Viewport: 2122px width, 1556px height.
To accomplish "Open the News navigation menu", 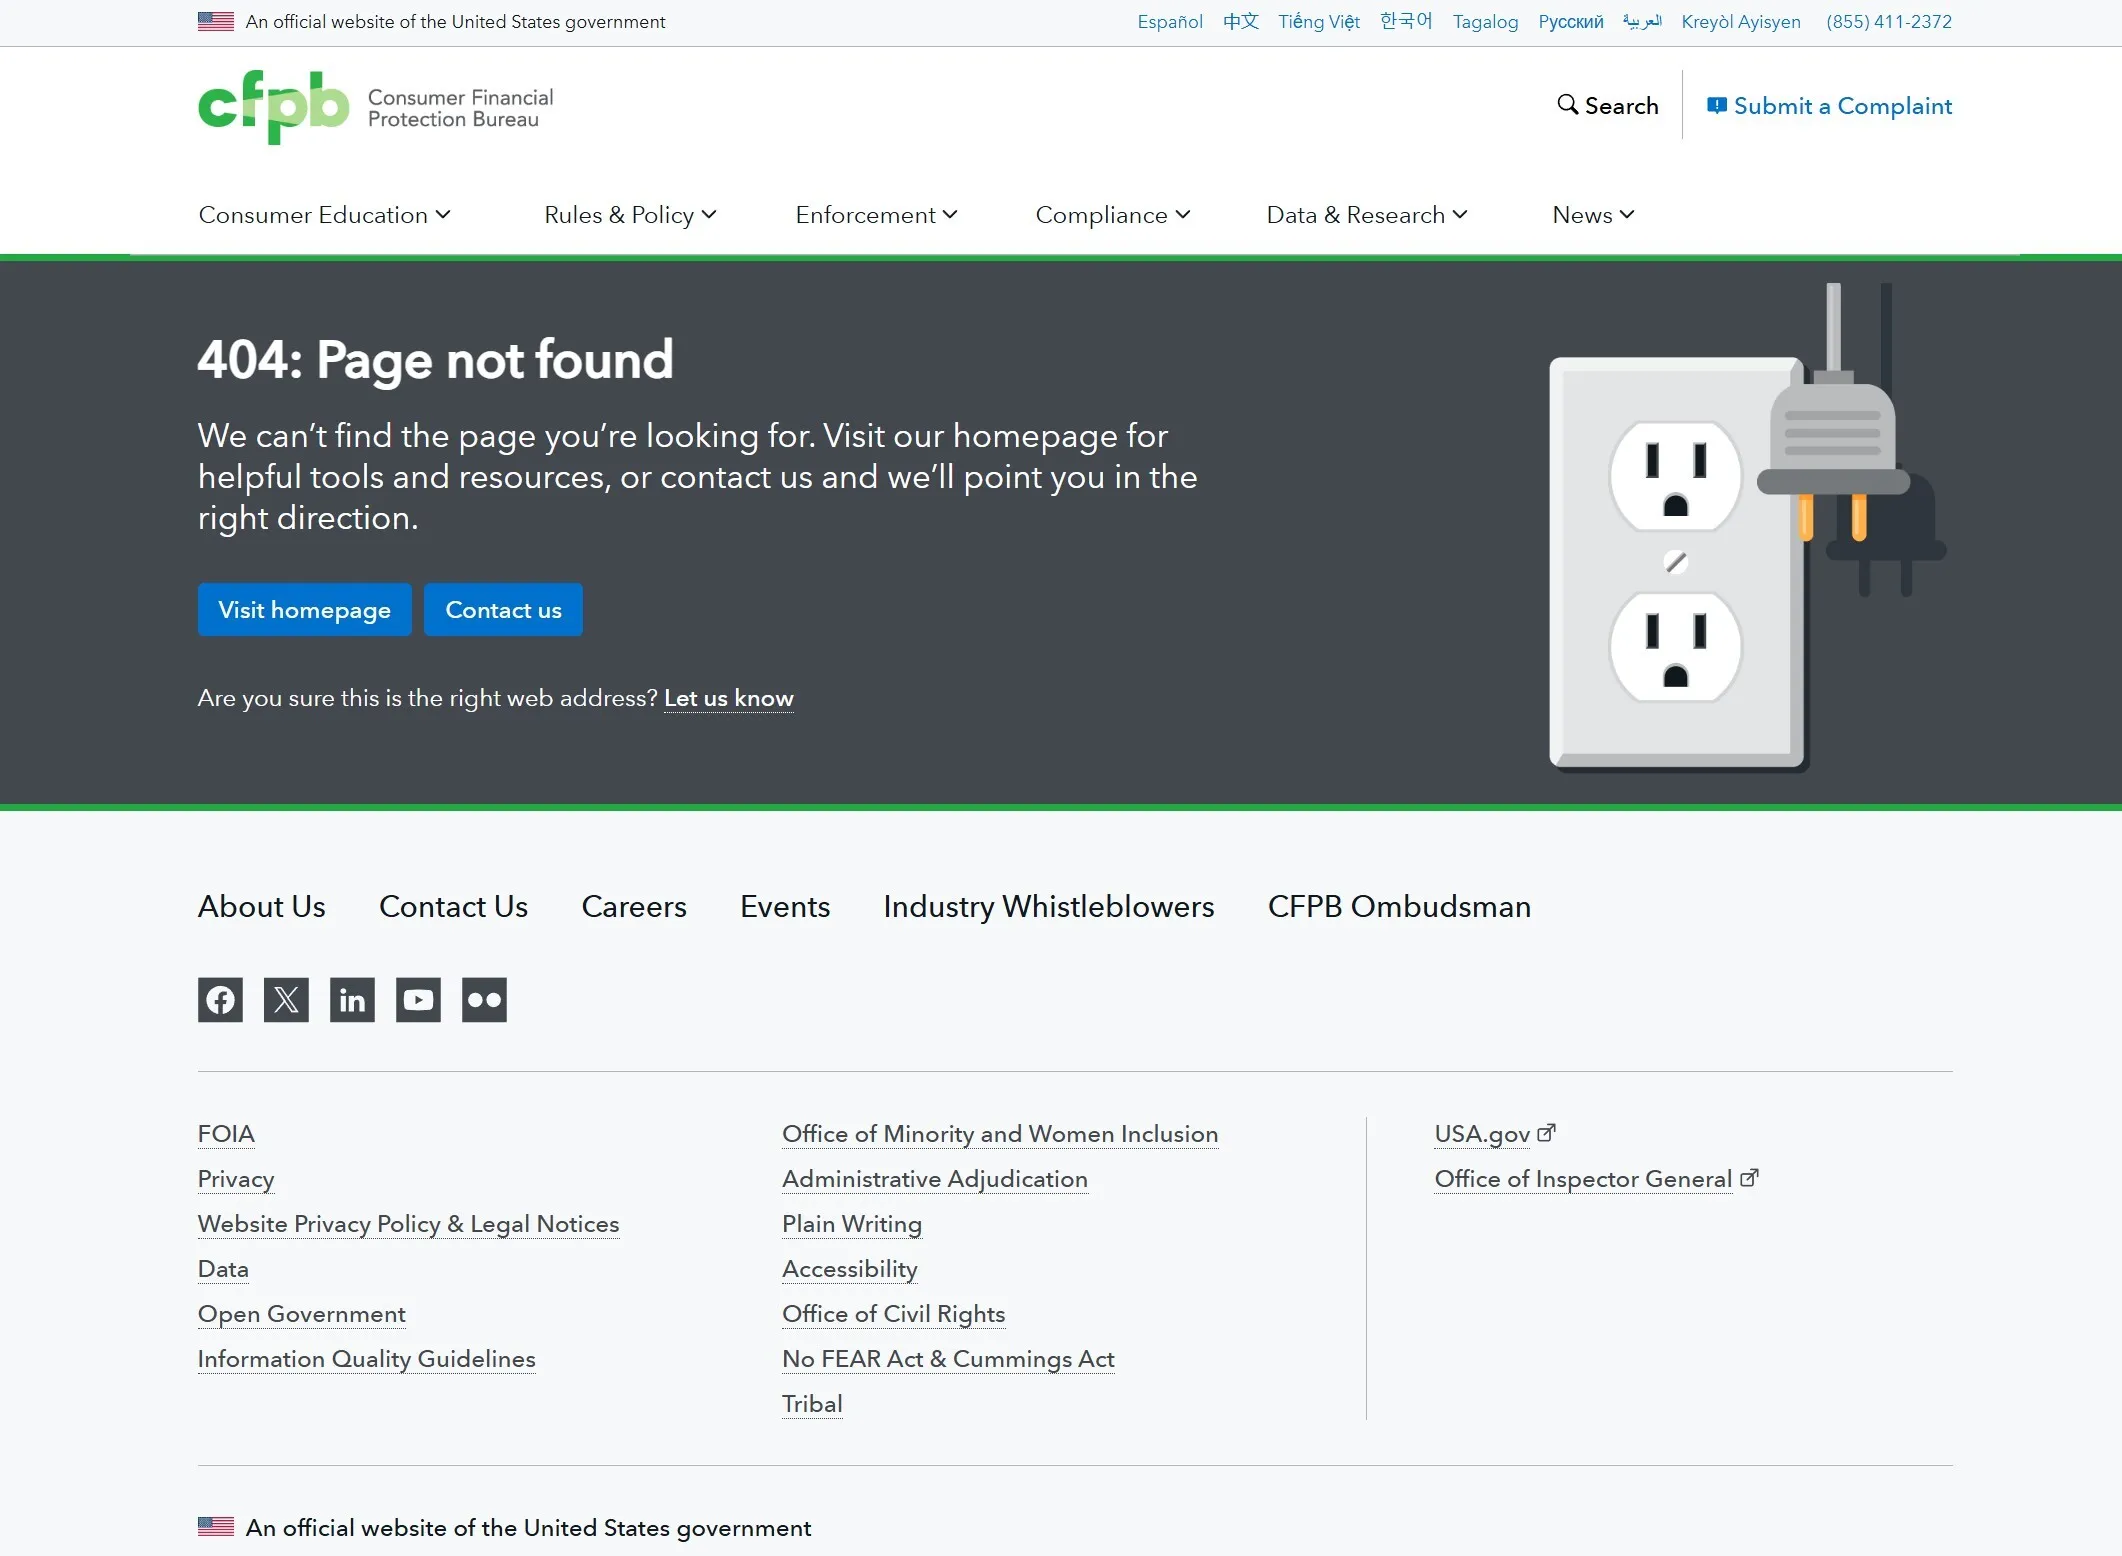I will pyautogui.click(x=1592, y=215).
